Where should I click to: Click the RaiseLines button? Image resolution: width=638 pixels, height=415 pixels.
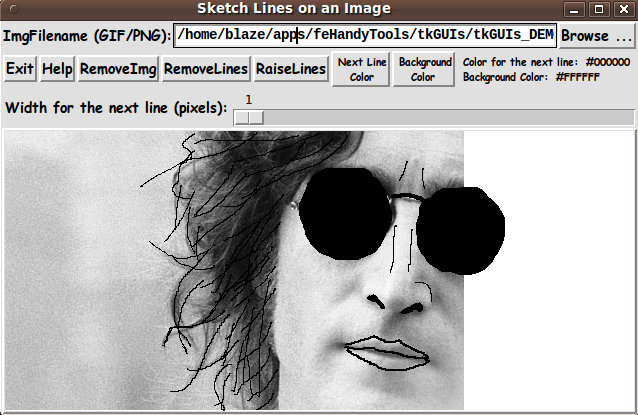tap(291, 69)
